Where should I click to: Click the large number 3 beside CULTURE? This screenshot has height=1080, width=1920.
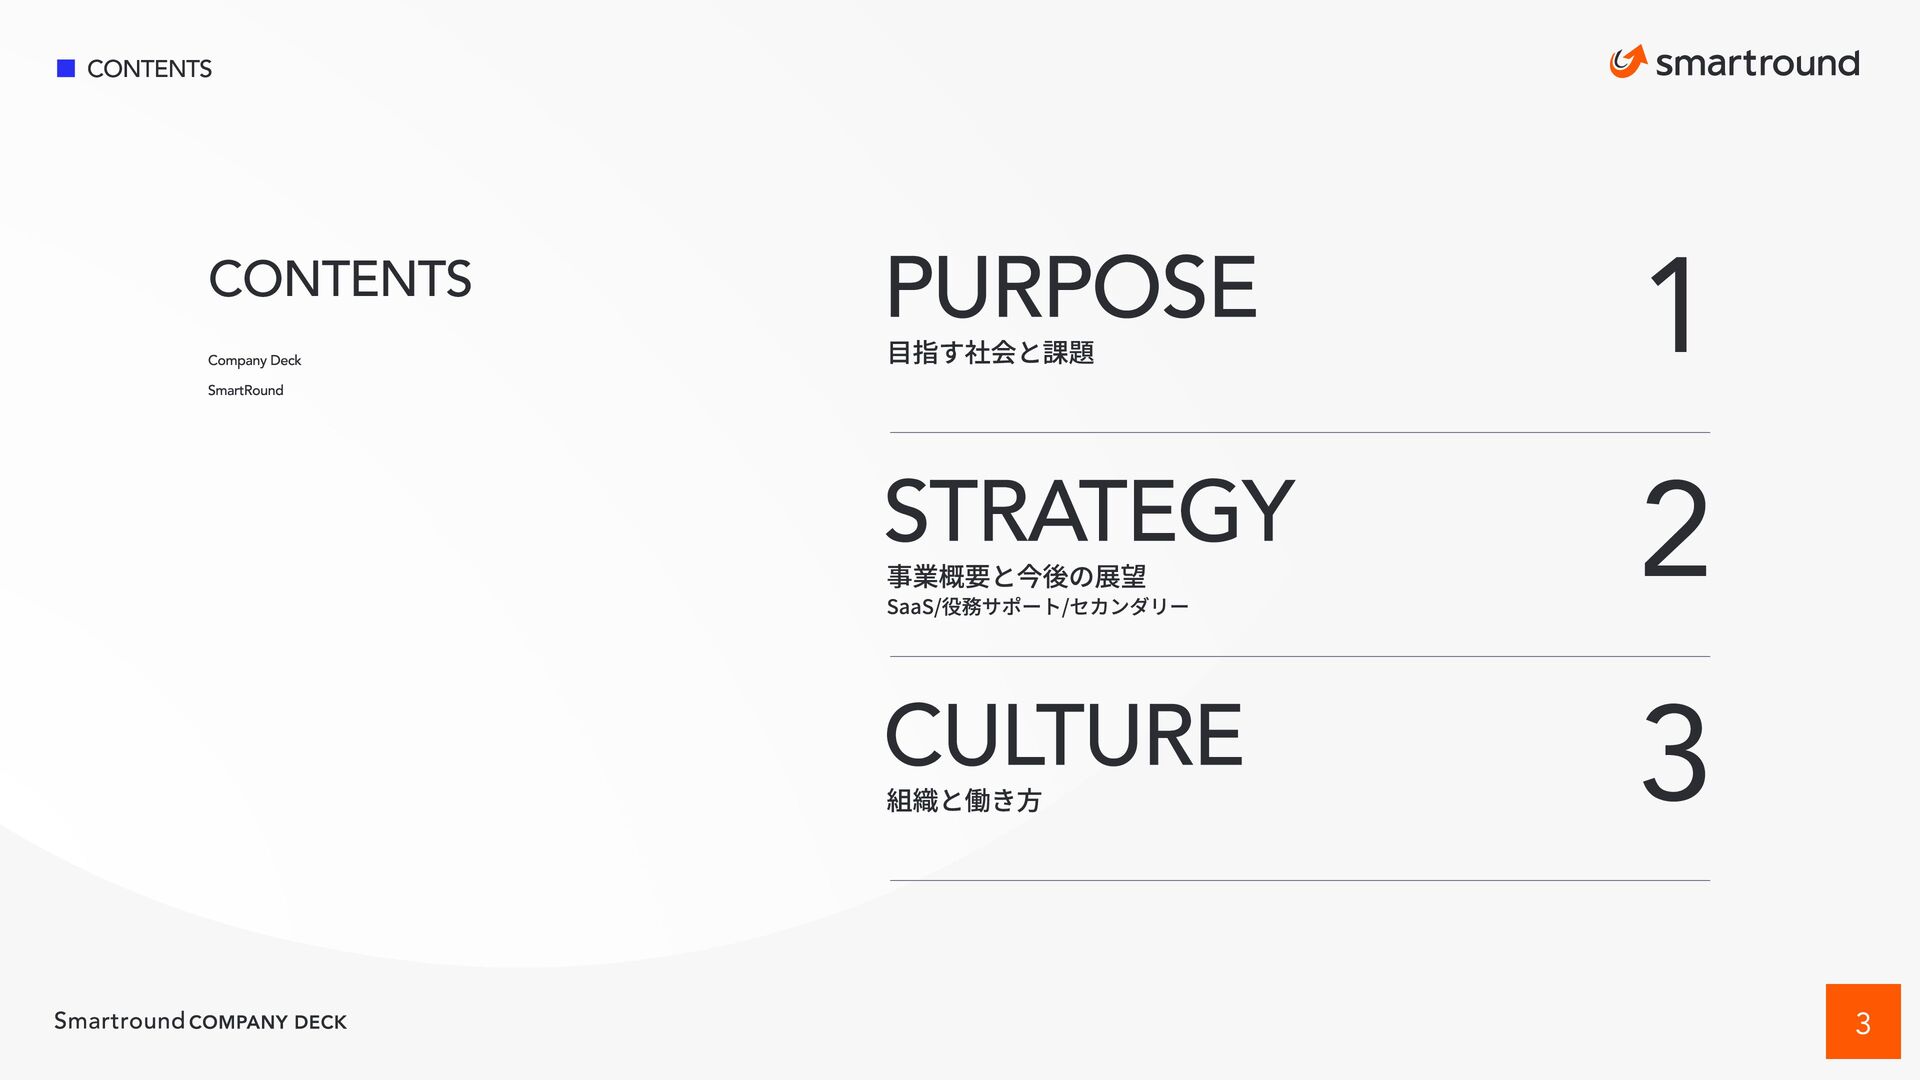(1674, 753)
